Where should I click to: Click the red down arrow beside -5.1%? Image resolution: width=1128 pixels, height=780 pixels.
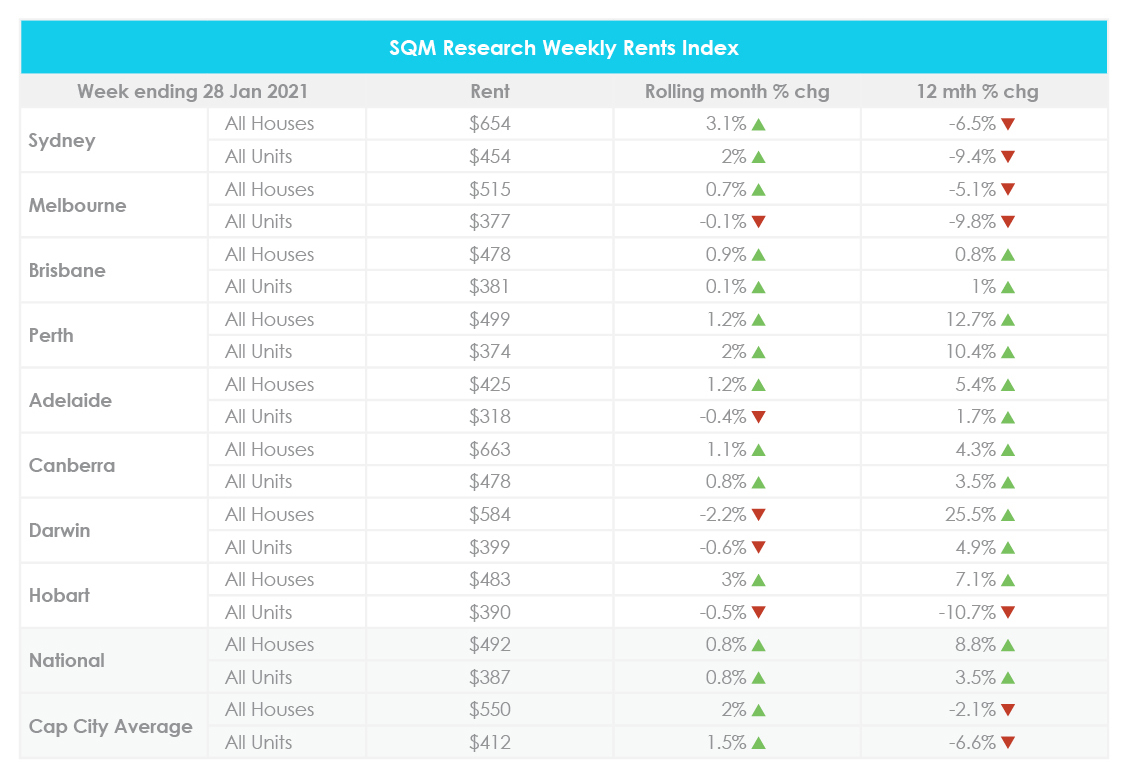point(1008,190)
